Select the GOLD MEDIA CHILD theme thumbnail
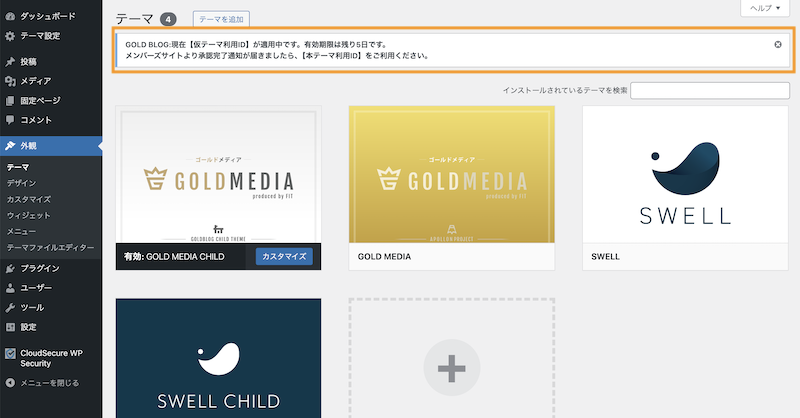 coord(218,175)
